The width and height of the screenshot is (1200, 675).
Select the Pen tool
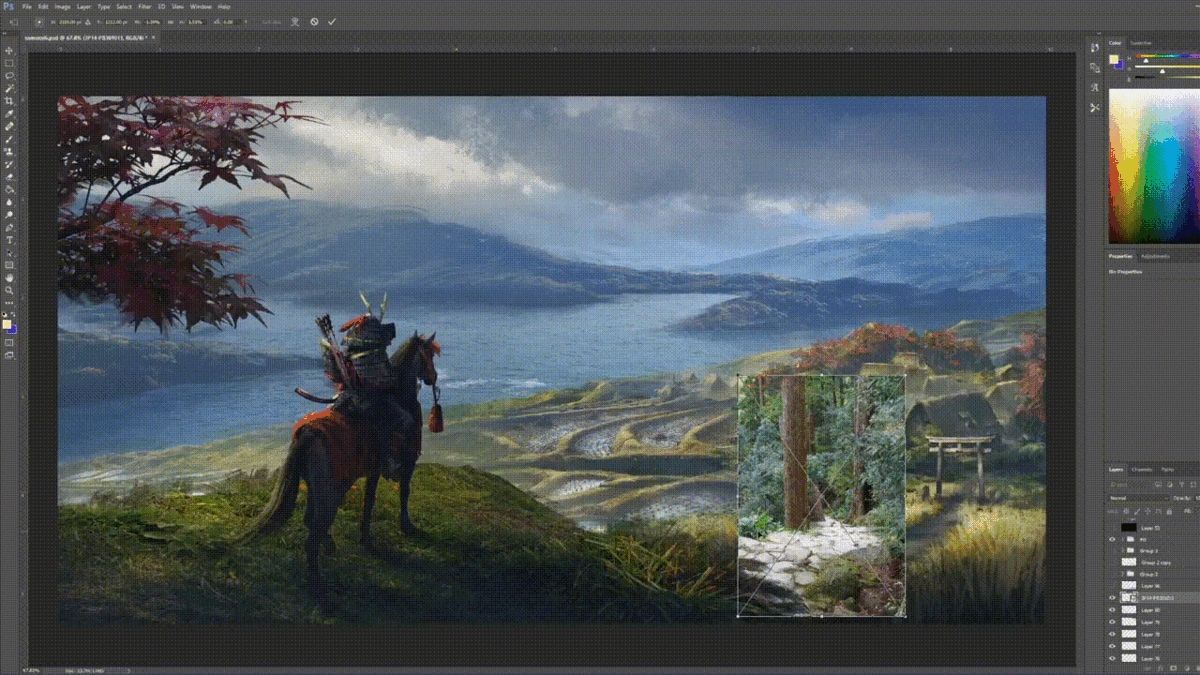(x=10, y=227)
